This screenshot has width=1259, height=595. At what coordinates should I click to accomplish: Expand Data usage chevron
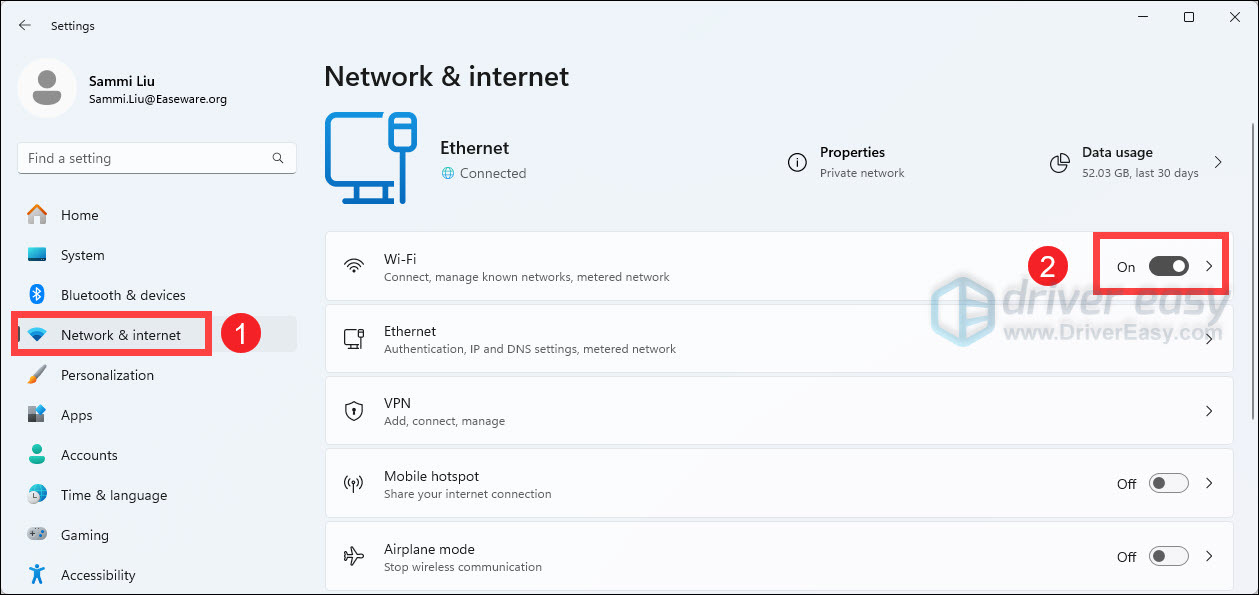pyautogui.click(x=1218, y=162)
